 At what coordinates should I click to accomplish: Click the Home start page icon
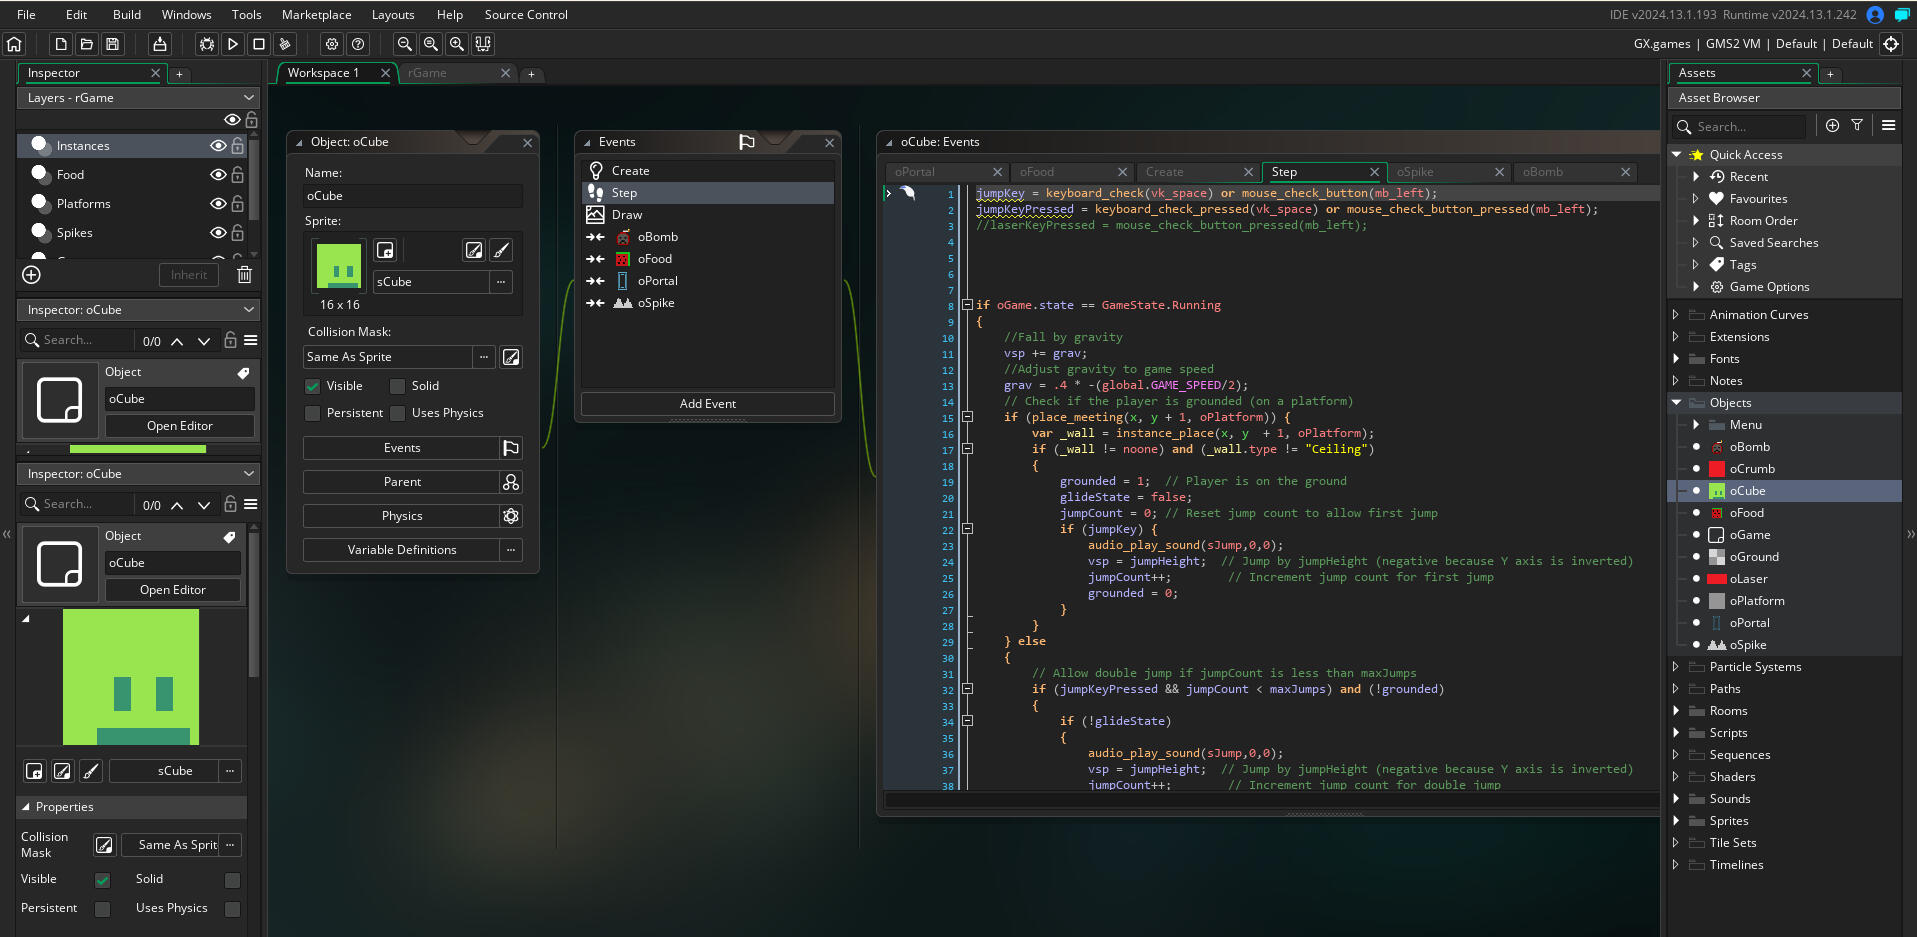(14, 44)
